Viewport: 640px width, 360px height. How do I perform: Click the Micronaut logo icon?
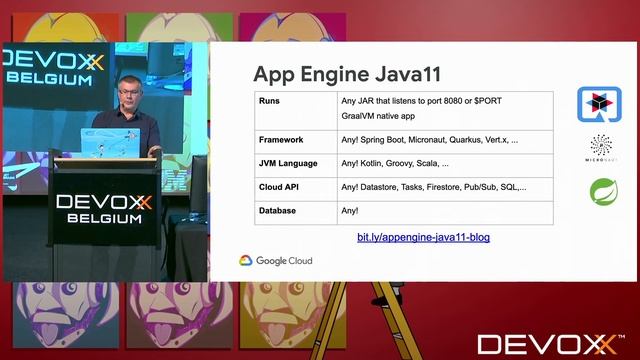tap(601, 148)
